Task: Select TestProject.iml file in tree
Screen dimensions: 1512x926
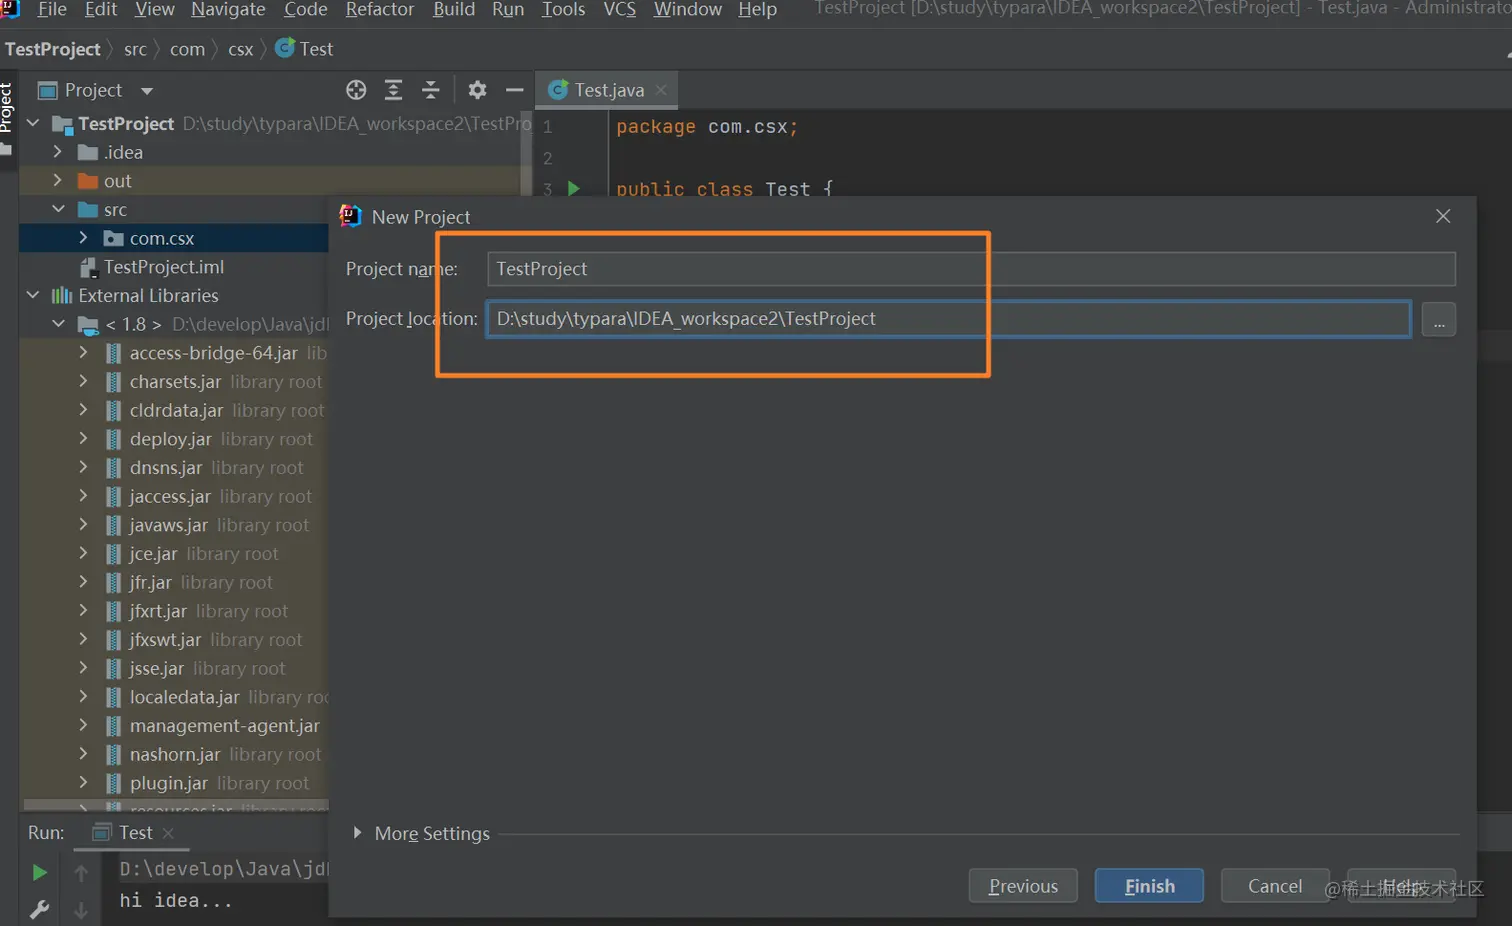Action: click(164, 267)
